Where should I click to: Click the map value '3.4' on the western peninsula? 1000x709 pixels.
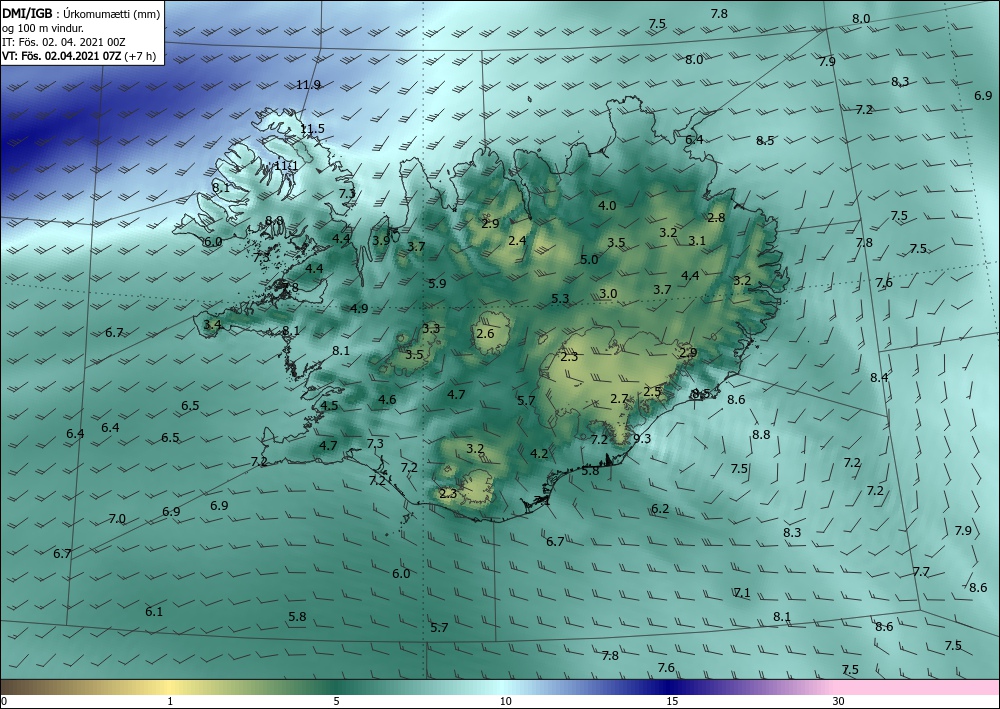coord(212,325)
